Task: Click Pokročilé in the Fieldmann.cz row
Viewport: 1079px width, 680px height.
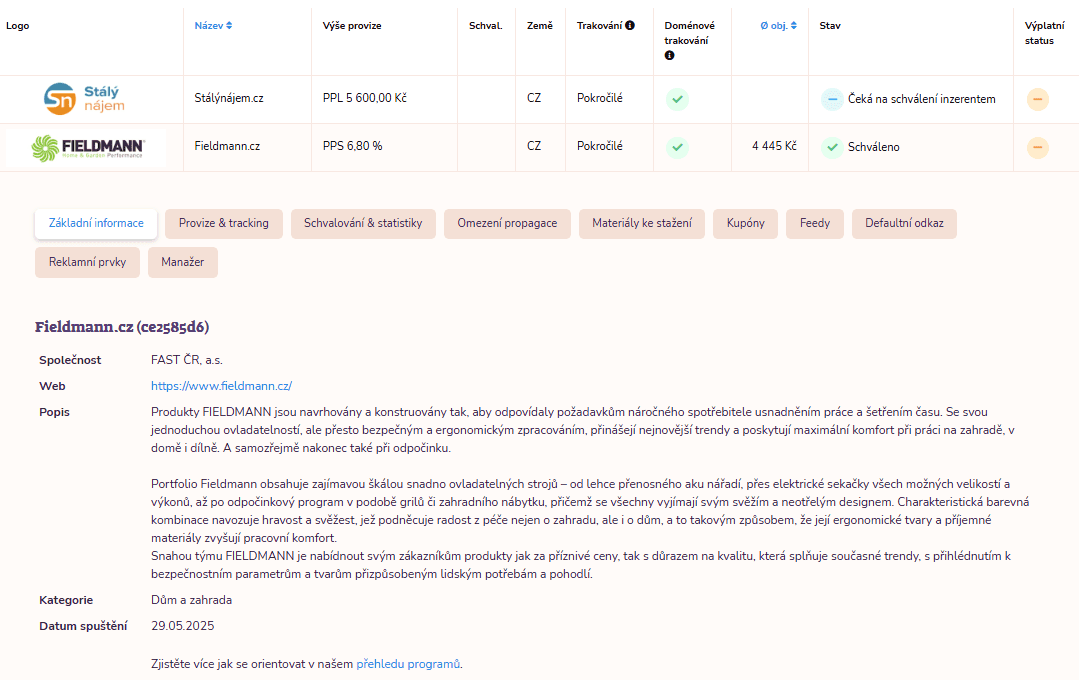Action: click(599, 146)
